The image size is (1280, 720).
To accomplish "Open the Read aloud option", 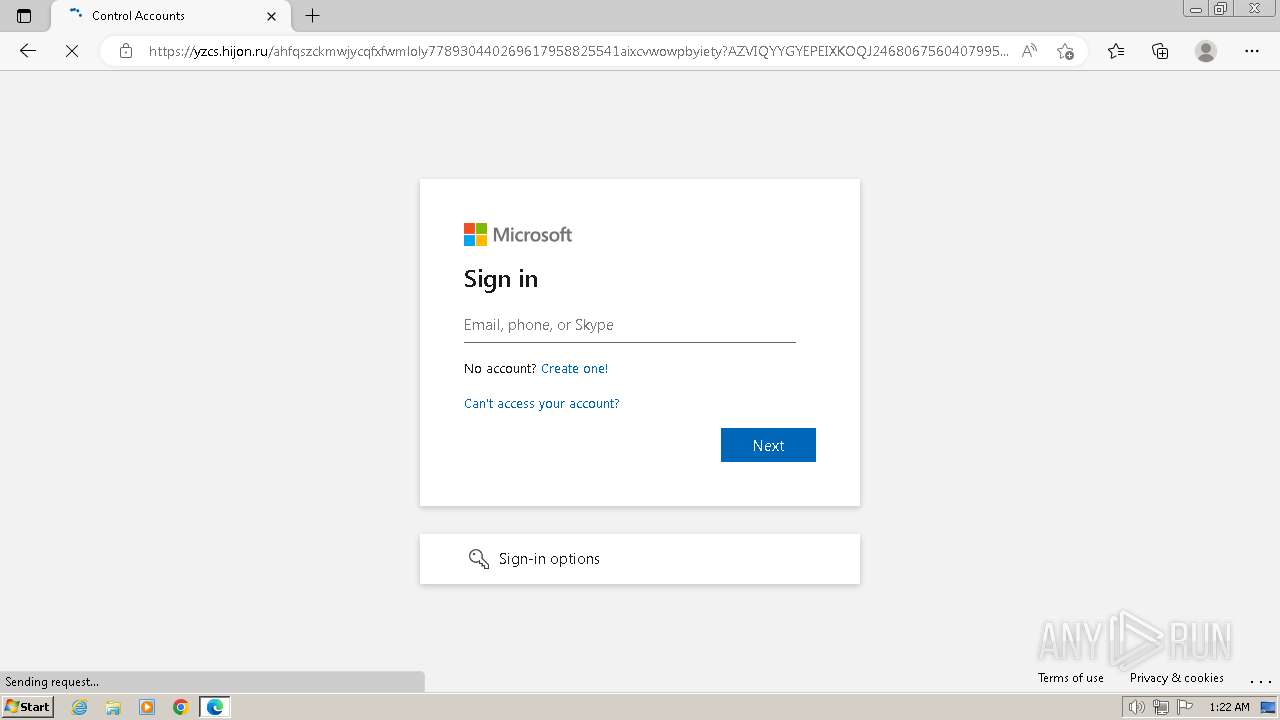I will (x=1029, y=51).
